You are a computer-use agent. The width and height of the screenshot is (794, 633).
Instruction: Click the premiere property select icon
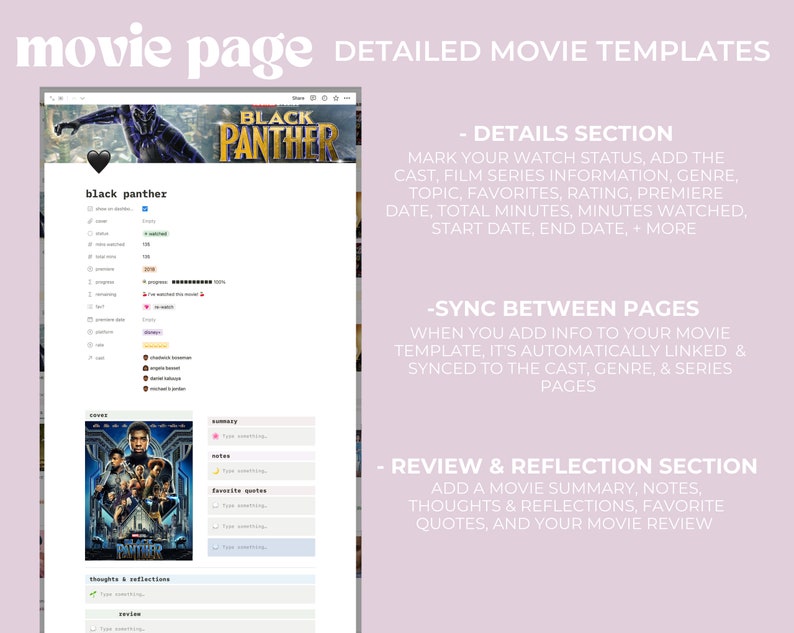pos(90,269)
